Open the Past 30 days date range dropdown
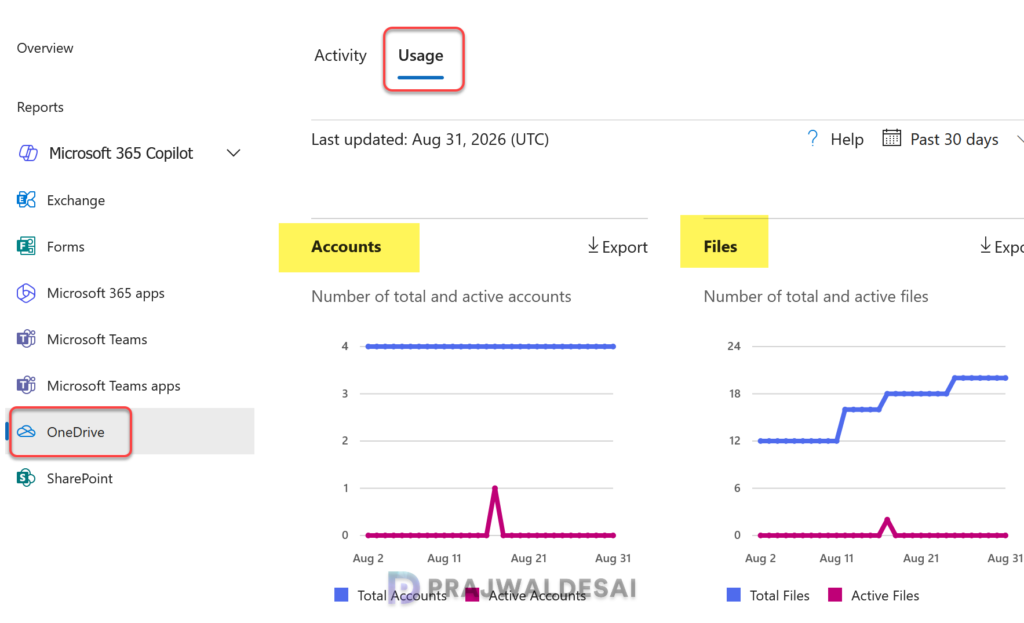 tap(953, 139)
